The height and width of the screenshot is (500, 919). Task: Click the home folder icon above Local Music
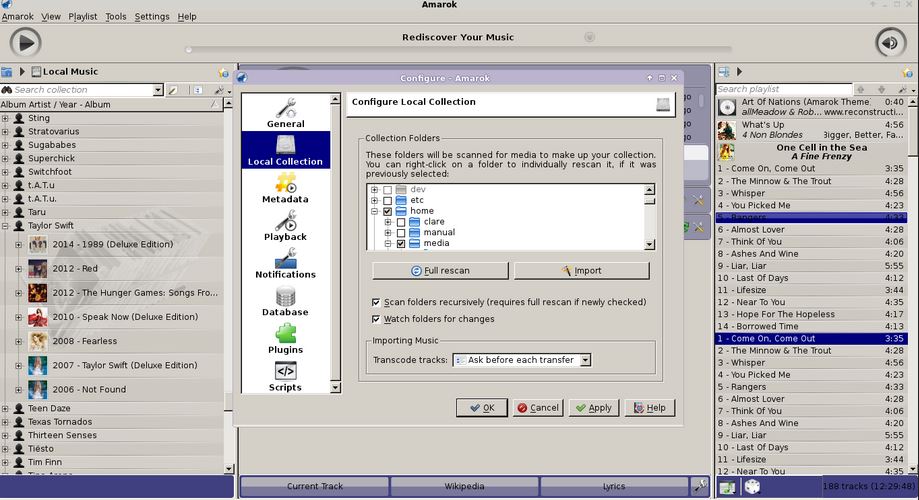6,72
